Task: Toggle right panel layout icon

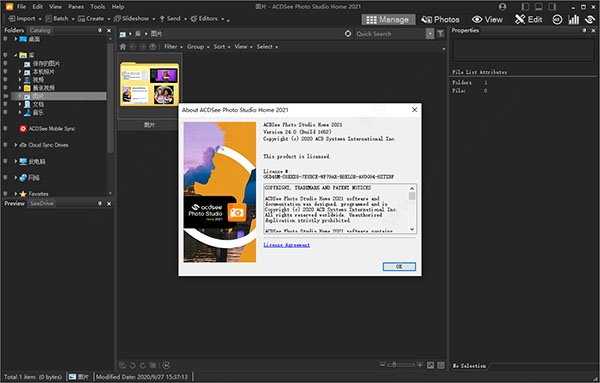Action: (552, 7)
